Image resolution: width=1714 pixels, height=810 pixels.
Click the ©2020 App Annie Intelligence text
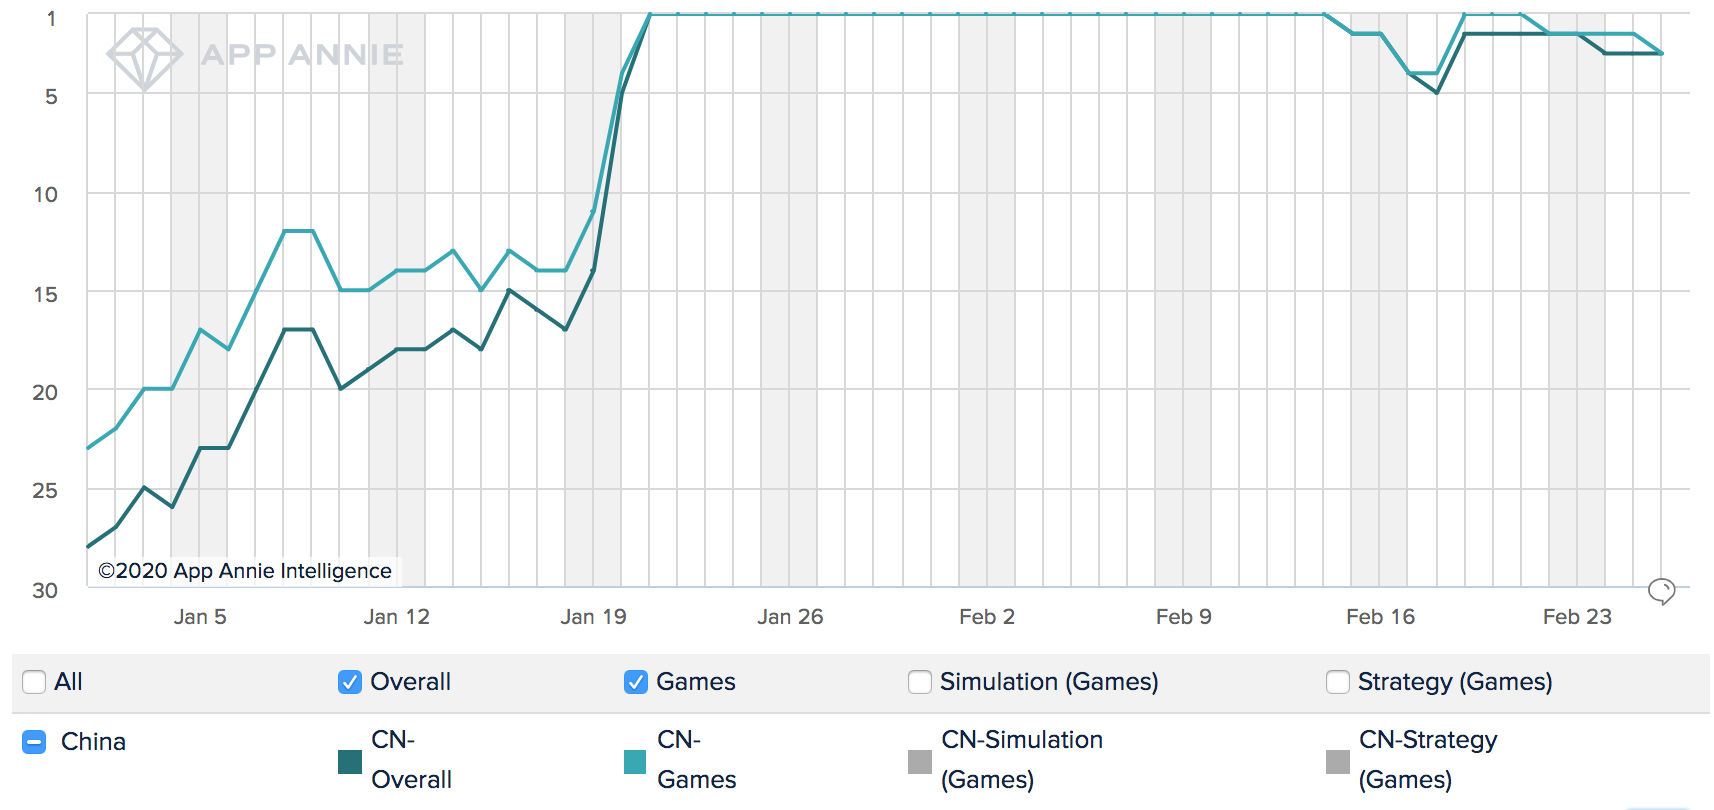(x=245, y=571)
